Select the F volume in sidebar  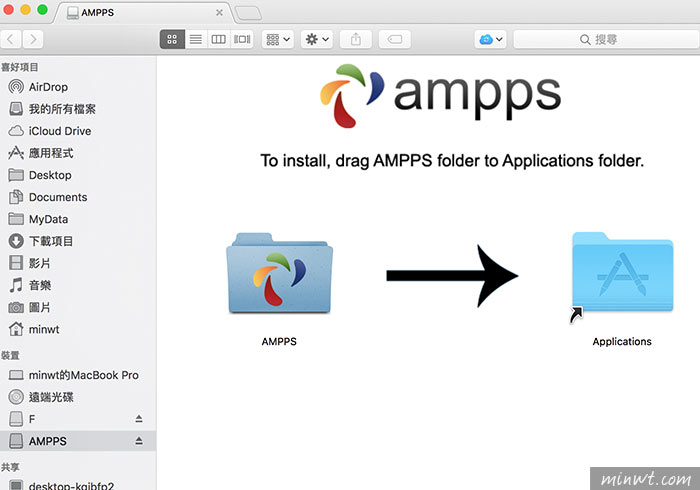[x=78, y=419]
